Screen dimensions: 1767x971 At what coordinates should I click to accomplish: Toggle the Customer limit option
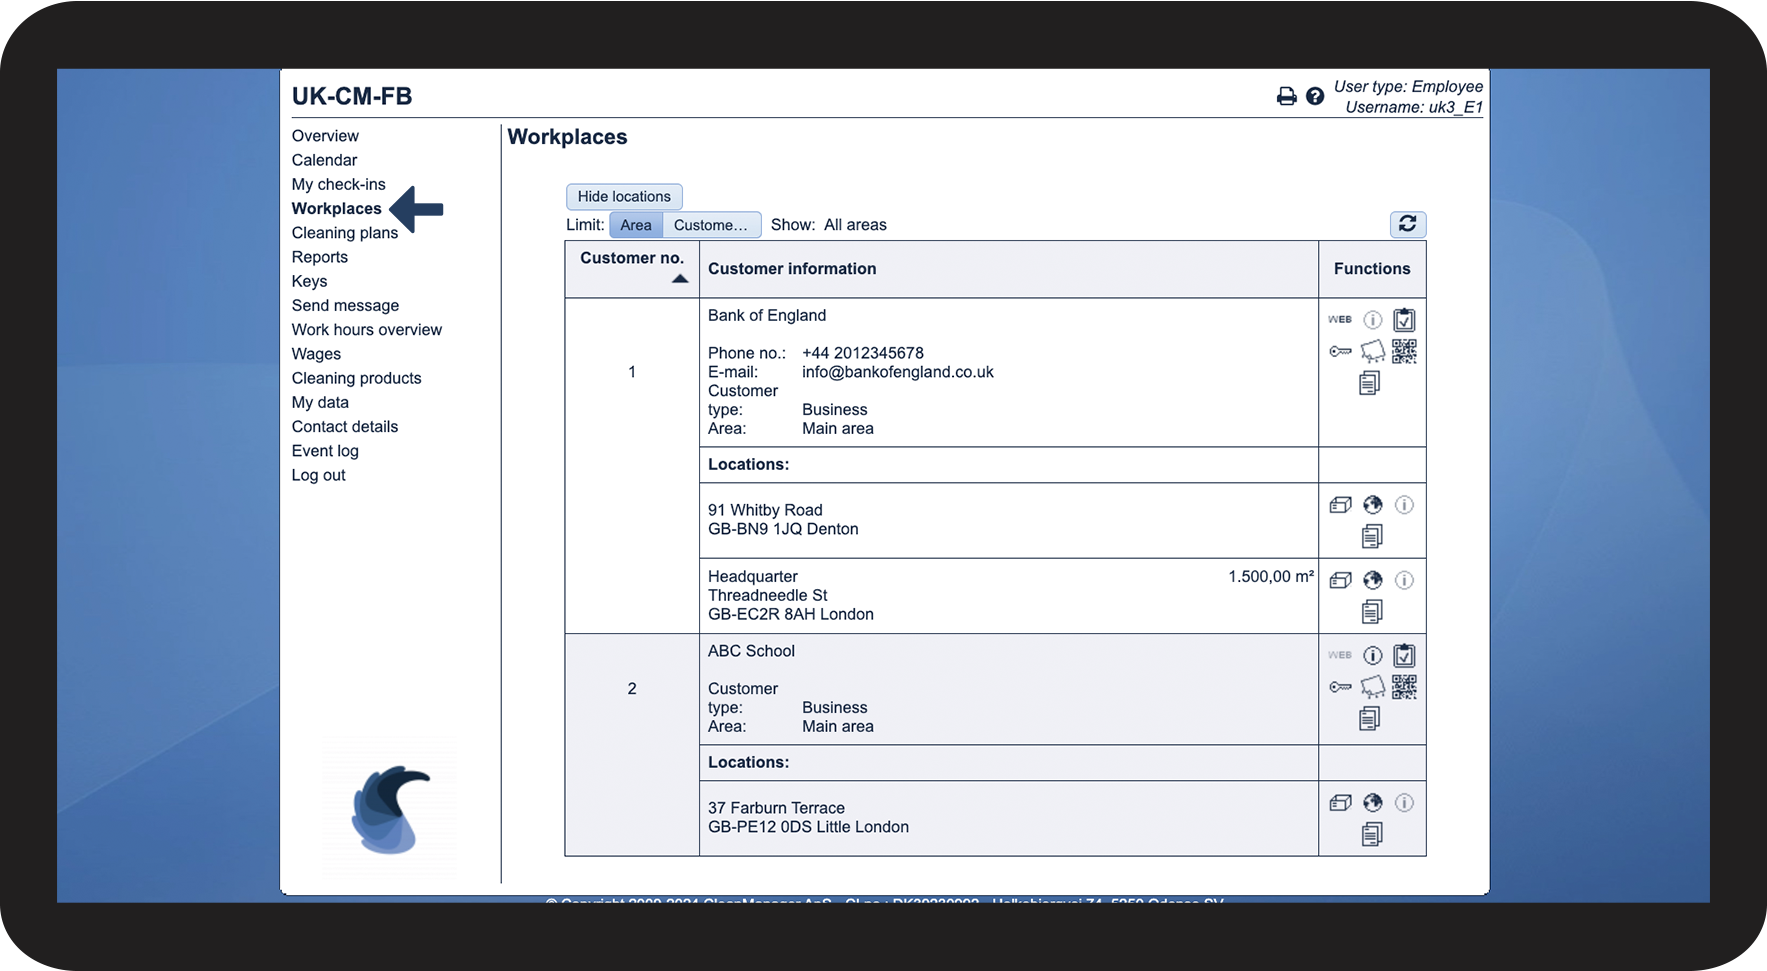(711, 225)
